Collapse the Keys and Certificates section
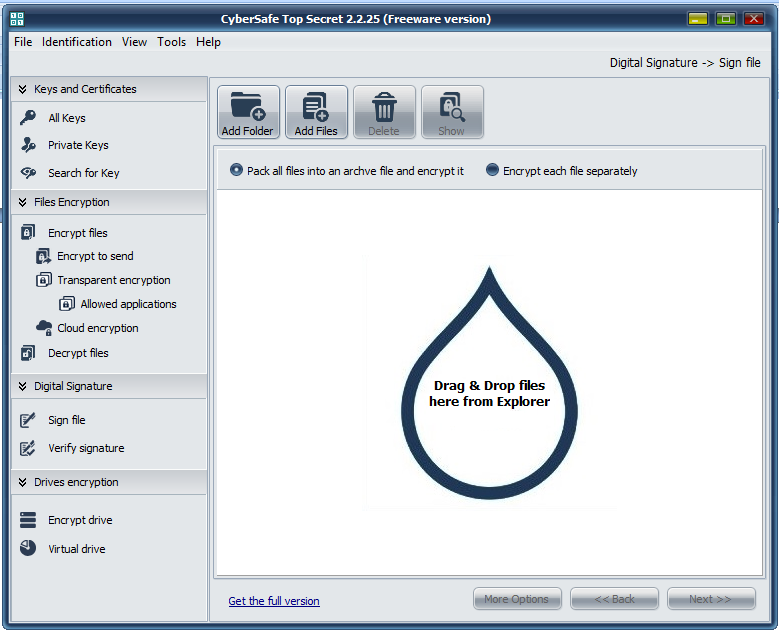 [22, 89]
